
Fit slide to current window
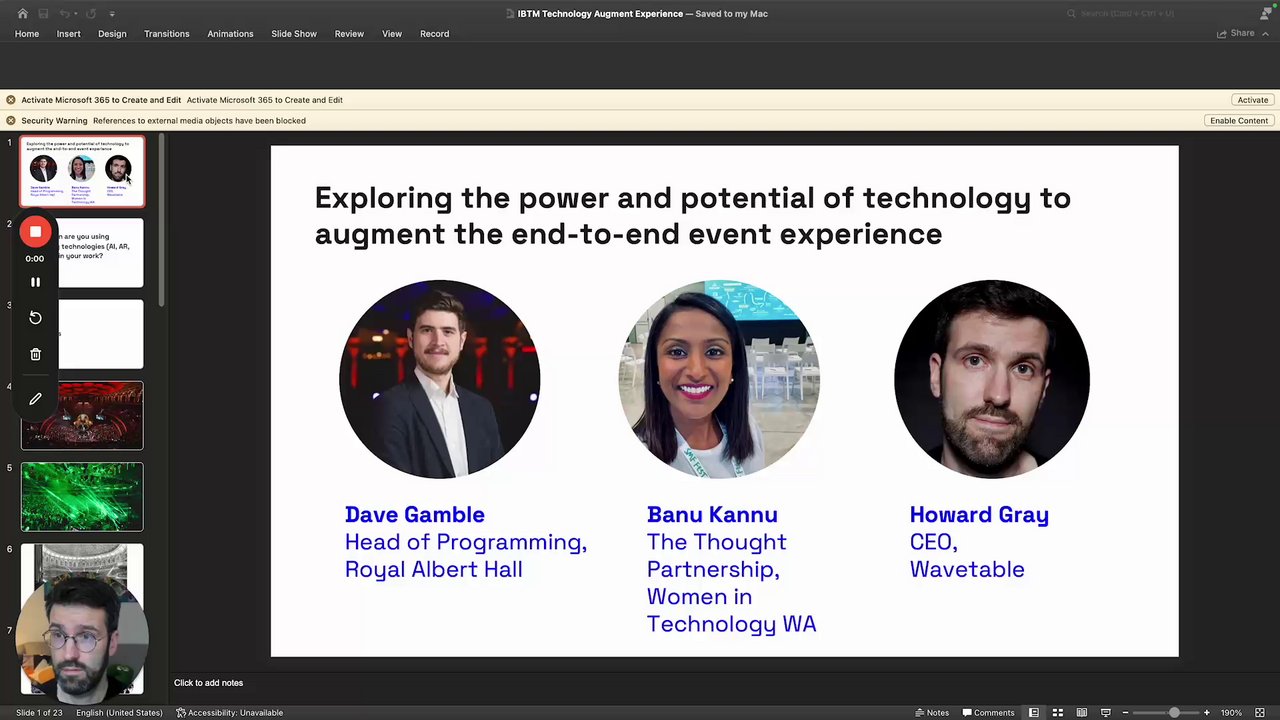coord(1260,713)
